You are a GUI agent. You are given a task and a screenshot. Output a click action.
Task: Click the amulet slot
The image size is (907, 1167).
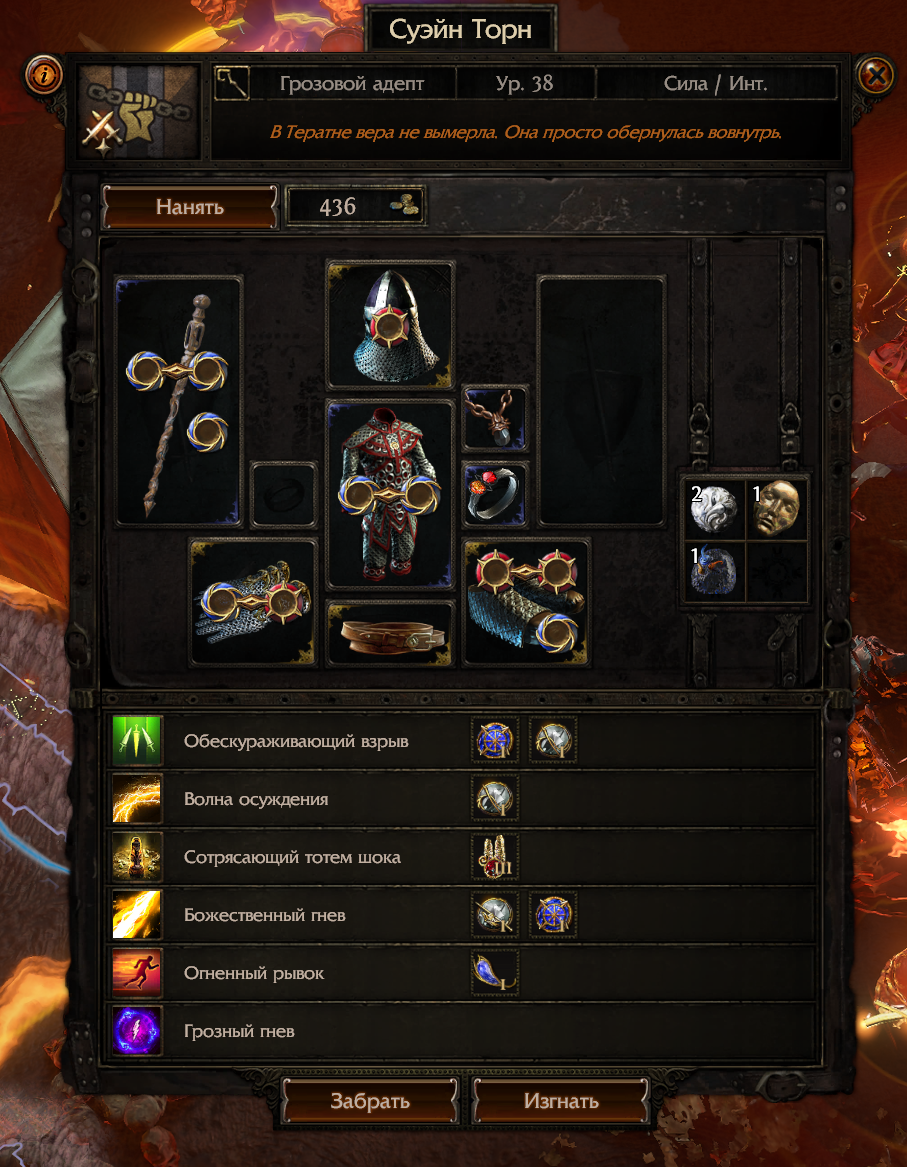coord(495,418)
